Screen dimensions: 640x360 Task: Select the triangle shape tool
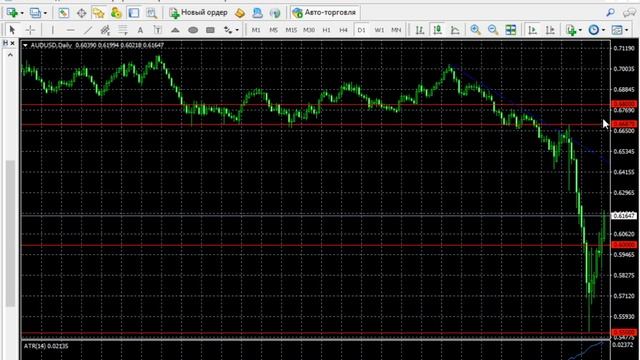[x=175, y=30]
